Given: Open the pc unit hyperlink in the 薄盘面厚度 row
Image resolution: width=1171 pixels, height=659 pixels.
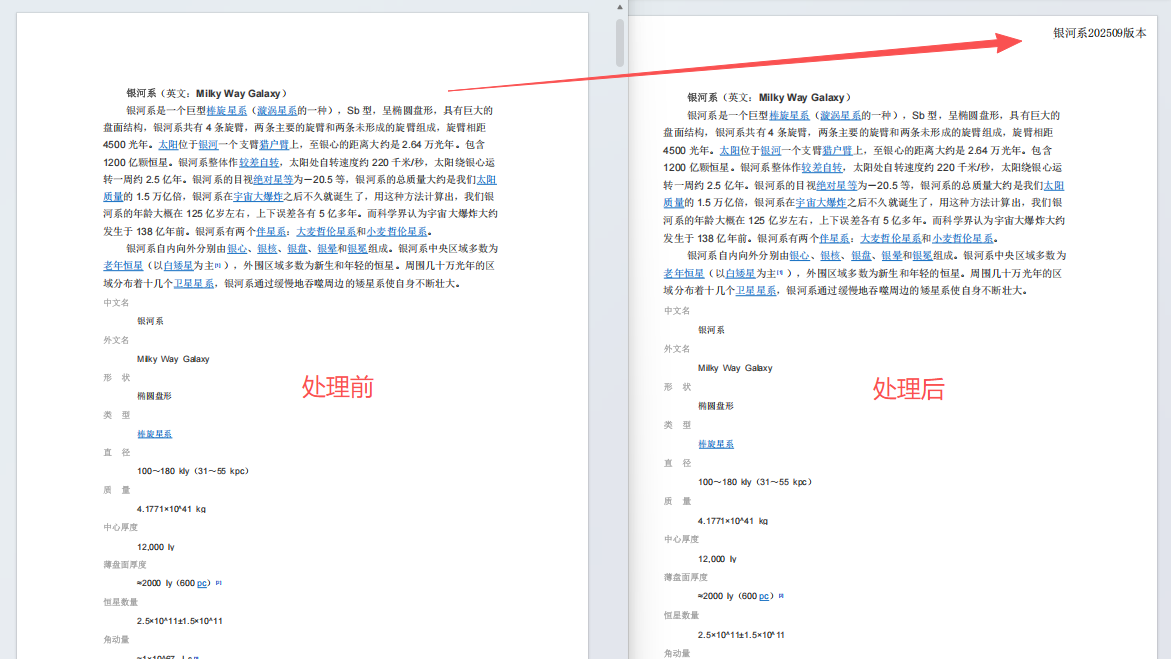Looking at the screenshot, I should point(203,581).
